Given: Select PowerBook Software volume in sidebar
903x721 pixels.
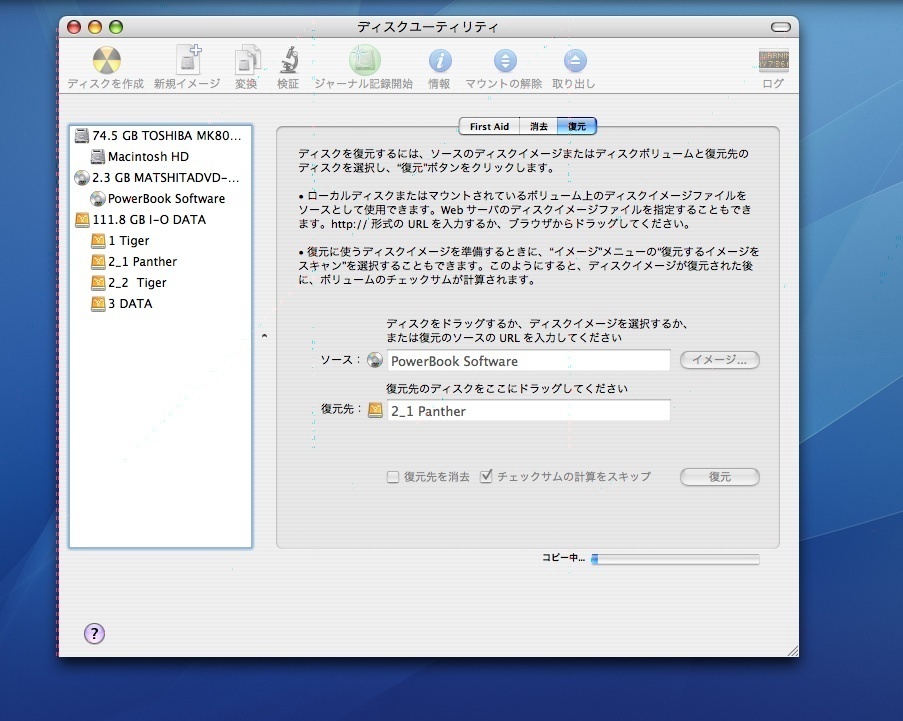Looking at the screenshot, I should pyautogui.click(x=160, y=199).
